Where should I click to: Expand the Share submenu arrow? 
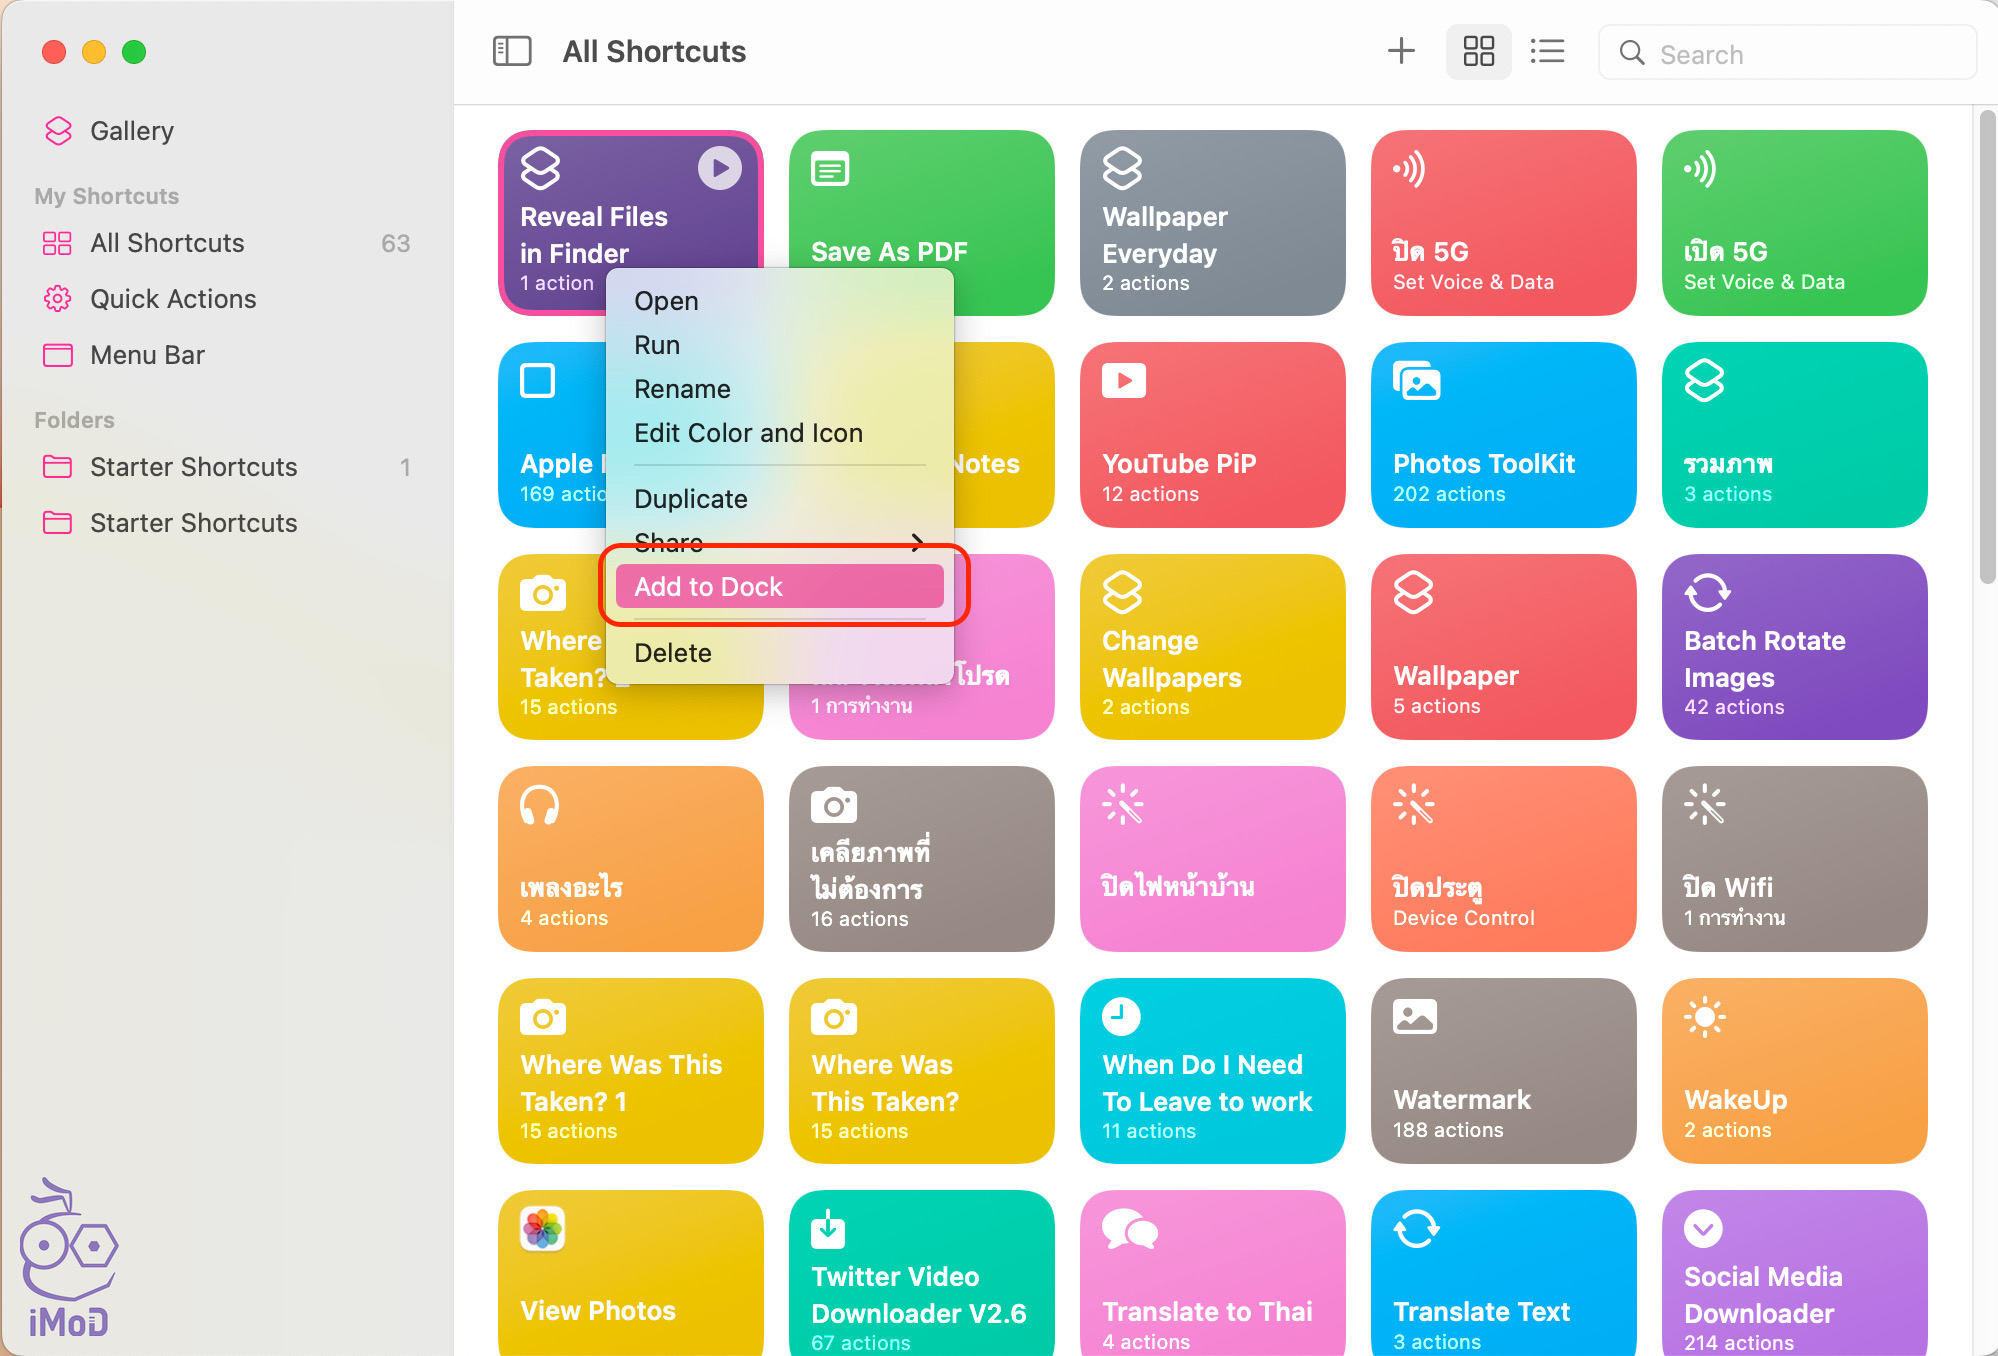point(916,543)
